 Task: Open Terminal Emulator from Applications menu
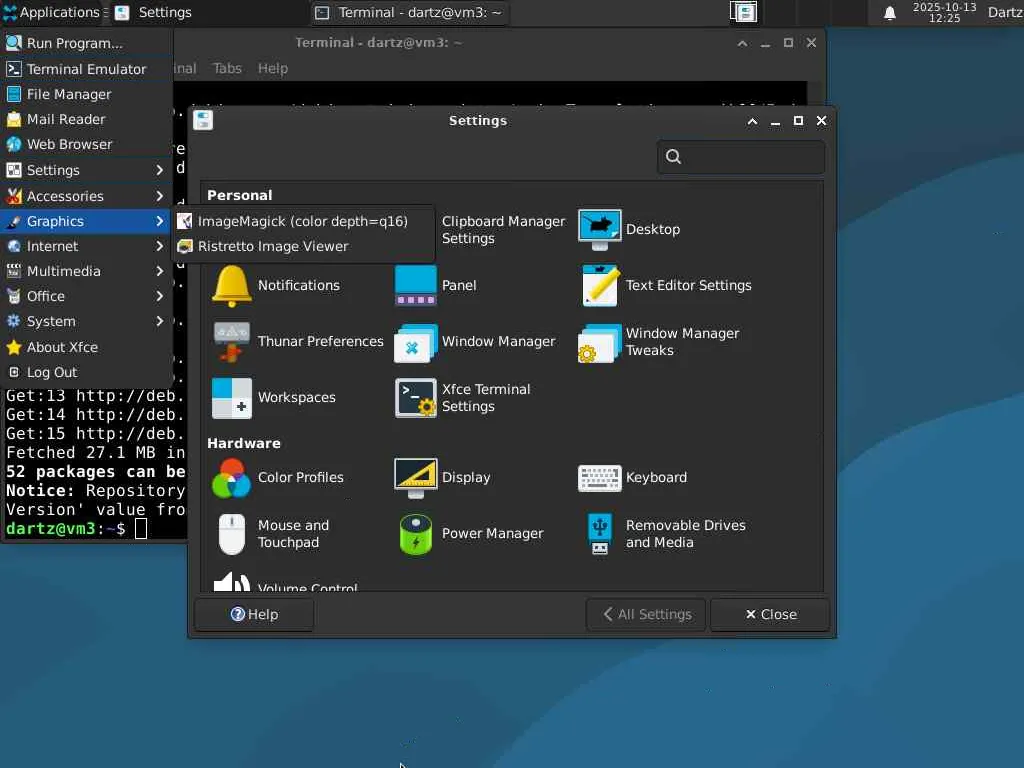86,69
